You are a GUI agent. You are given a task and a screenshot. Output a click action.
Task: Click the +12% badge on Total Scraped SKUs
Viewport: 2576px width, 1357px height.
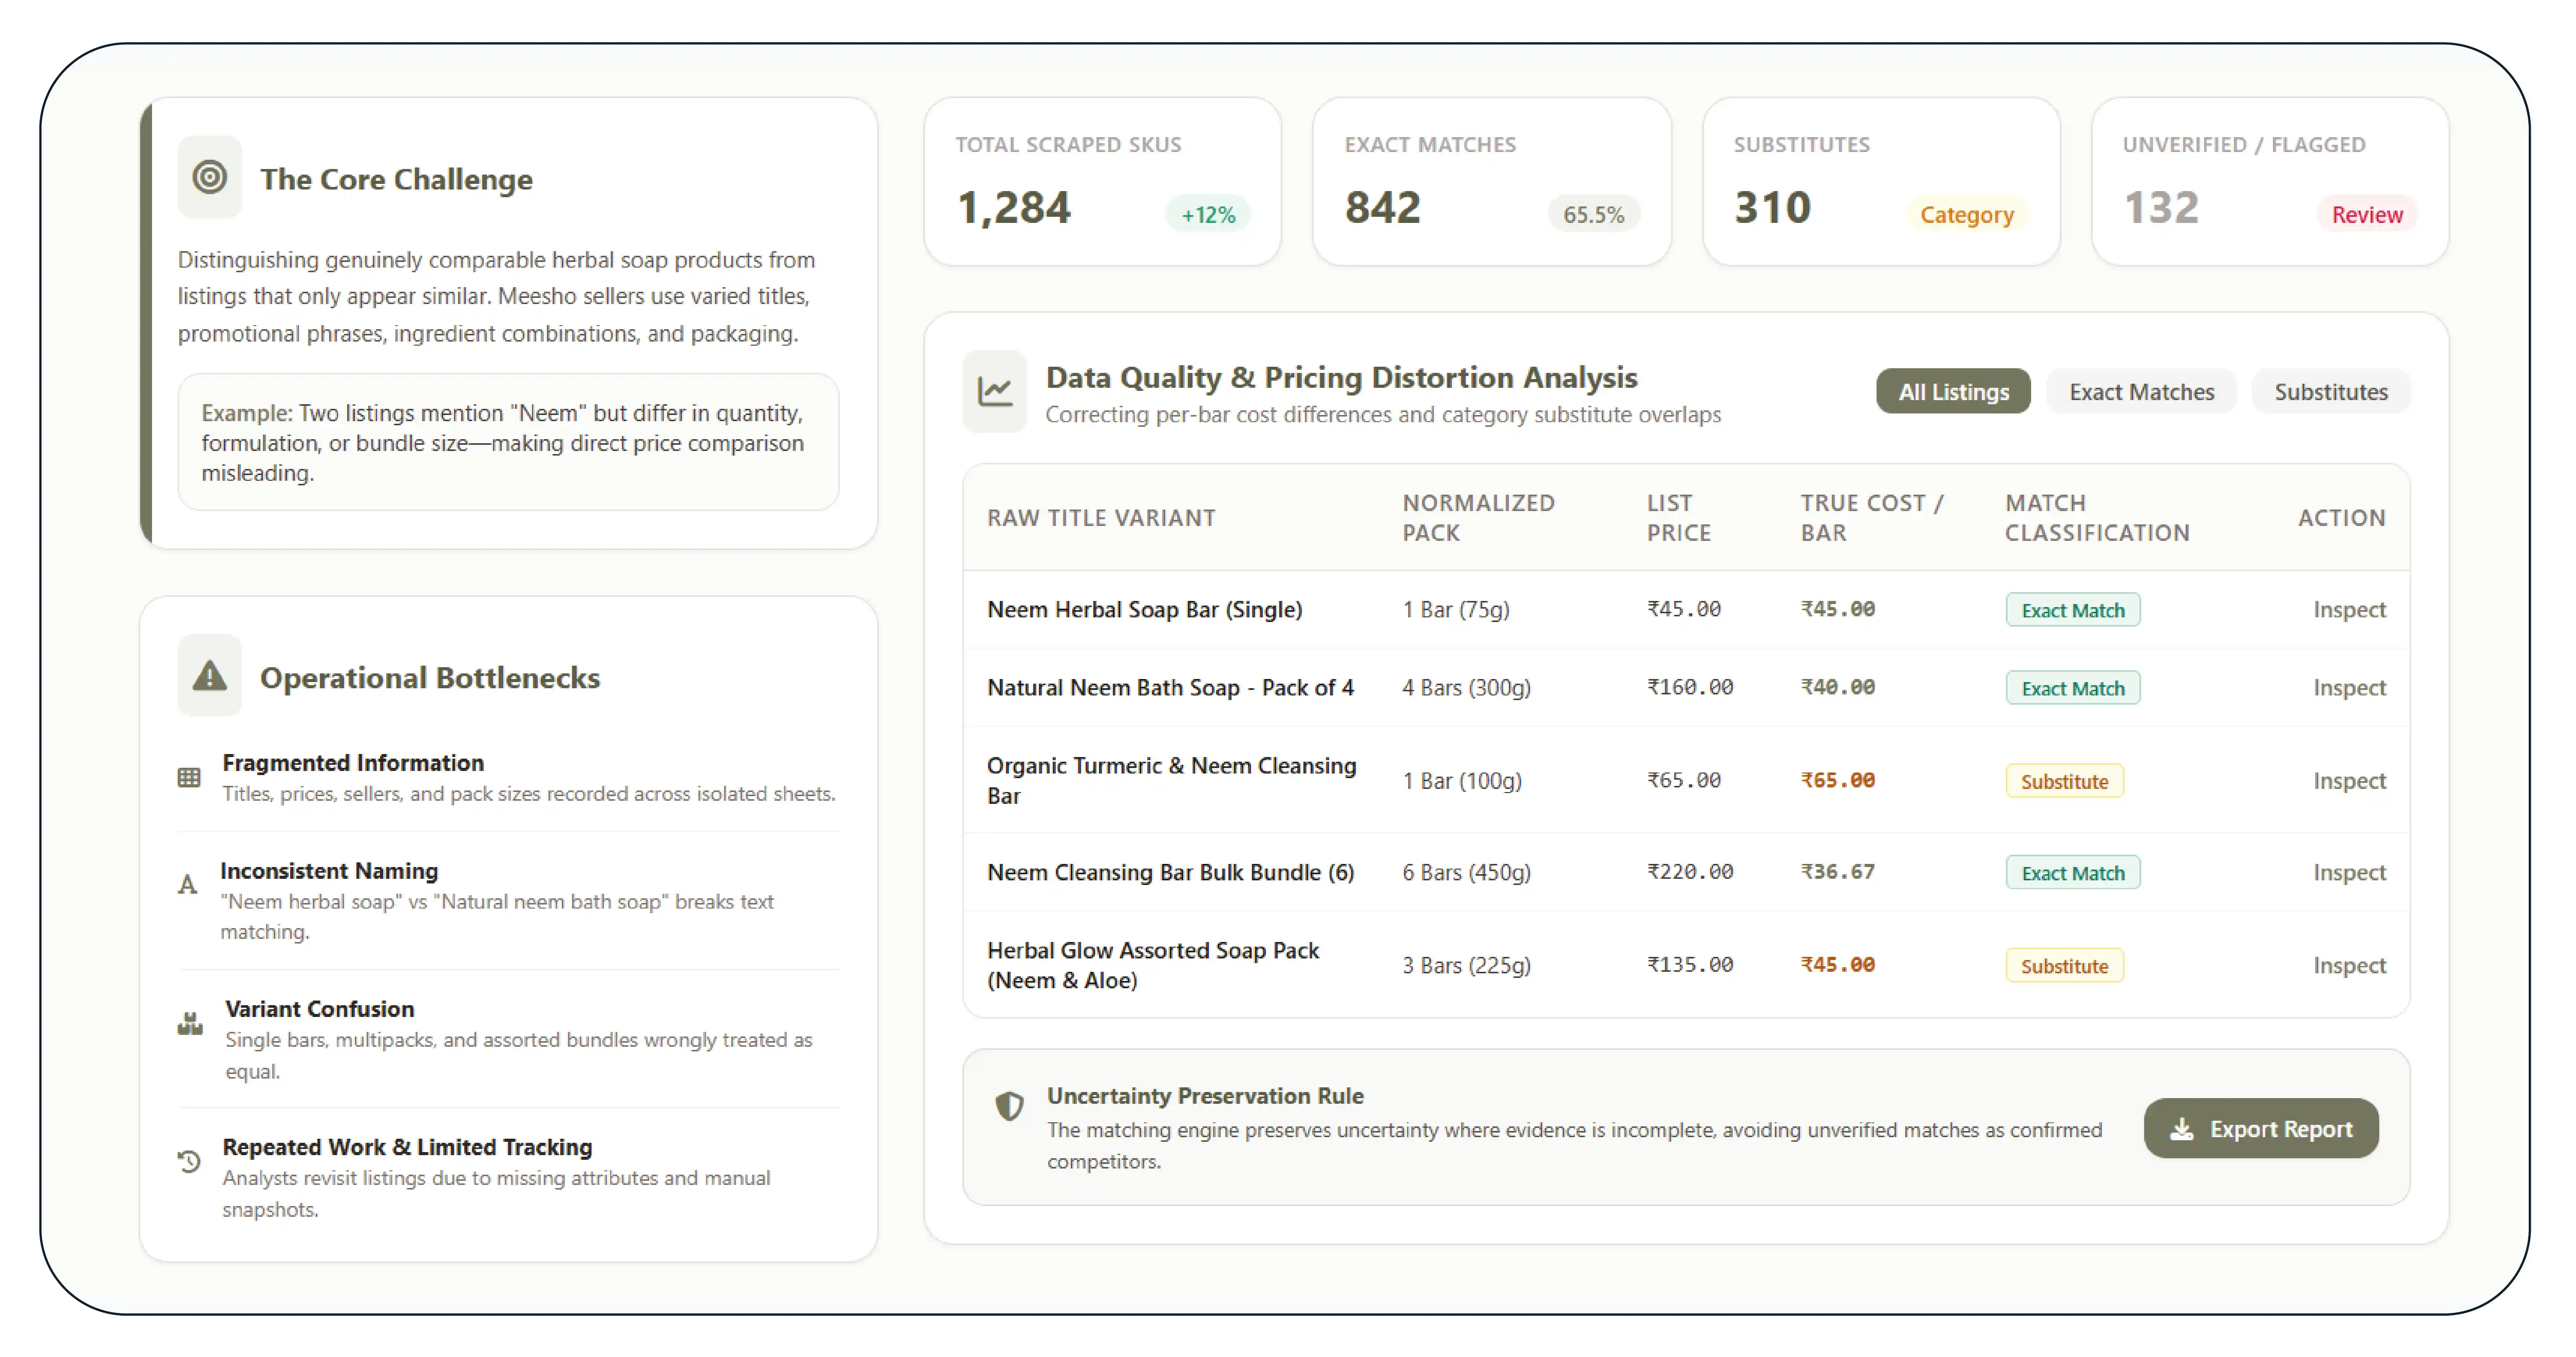[x=1208, y=214]
